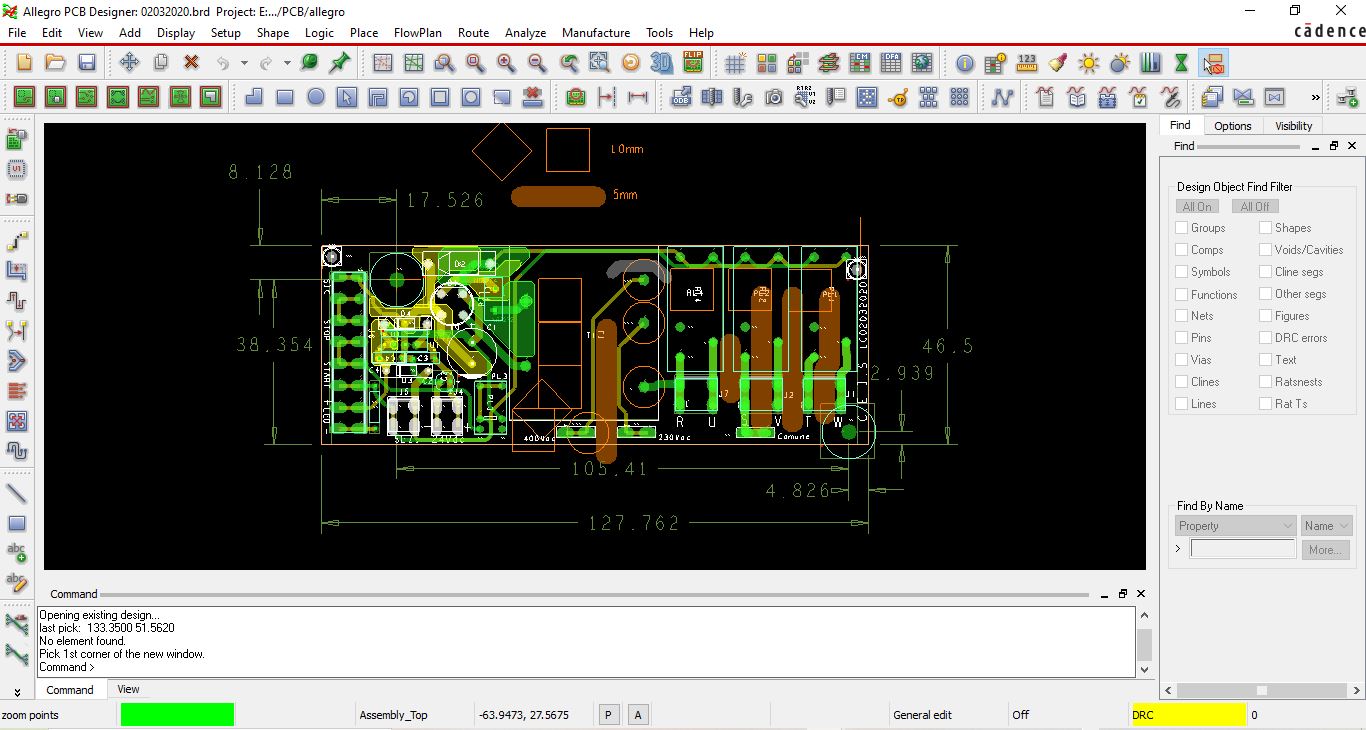
Task: Open the Property dropdown in Find By Name
Action: (1236, 526)
